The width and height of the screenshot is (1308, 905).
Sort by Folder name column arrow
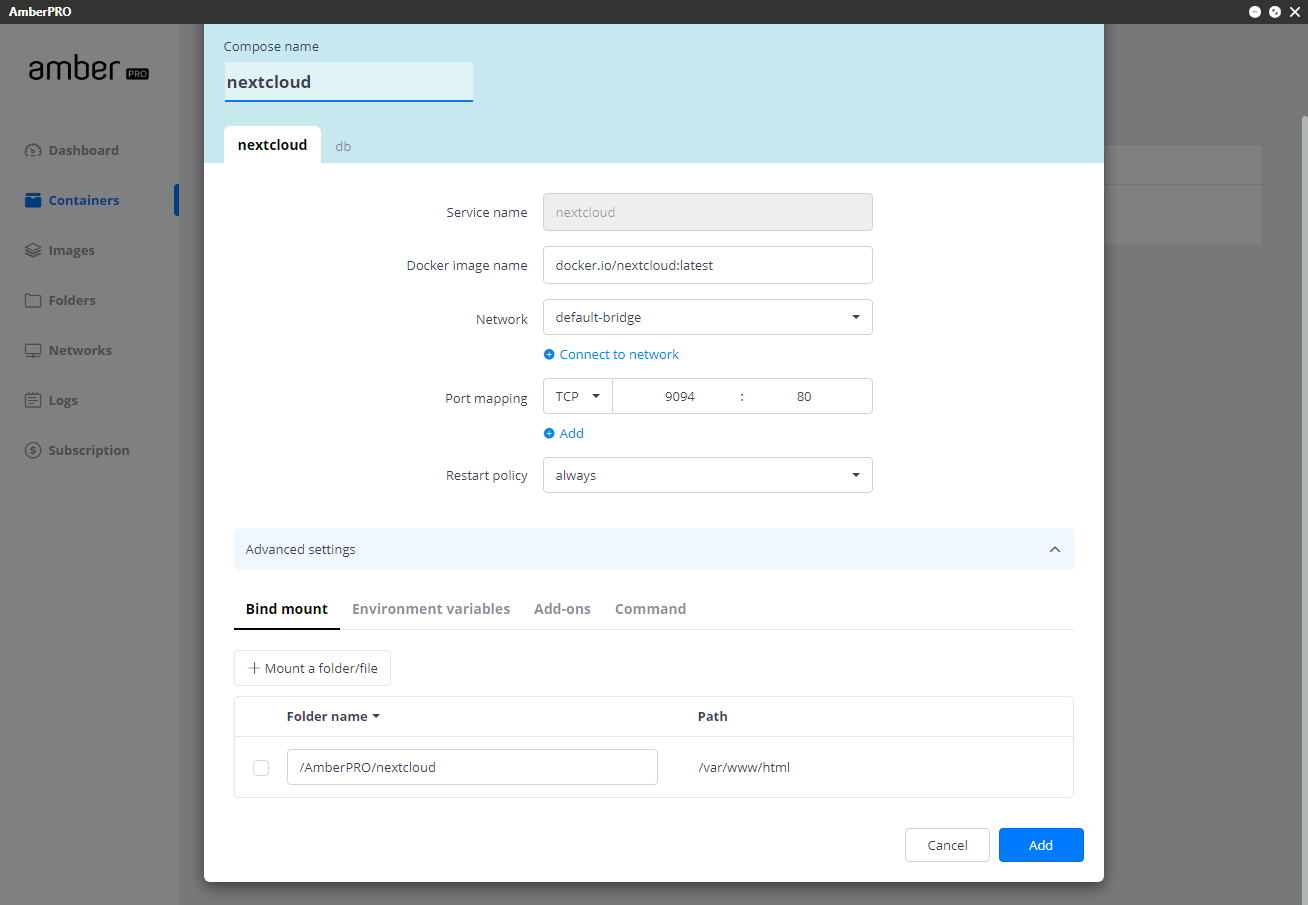click(376, 717)
